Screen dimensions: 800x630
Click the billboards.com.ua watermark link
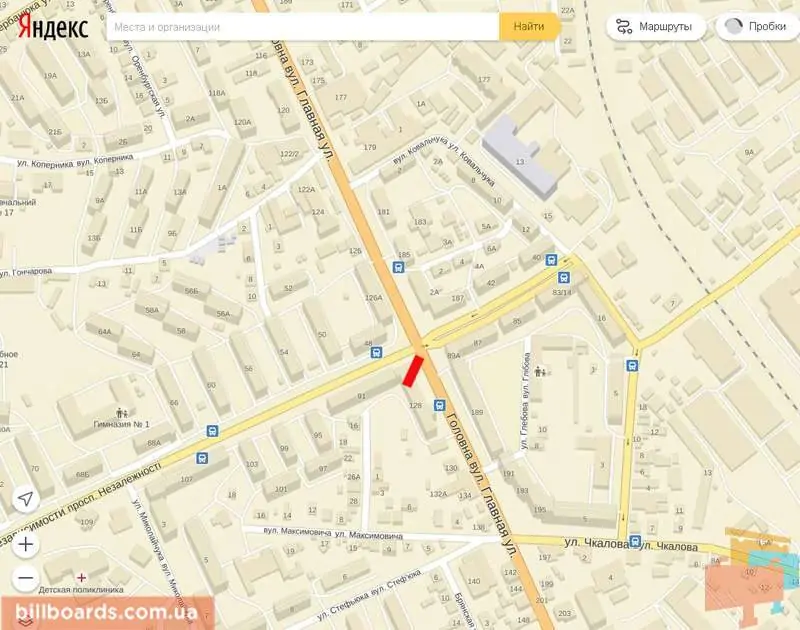(106, 611)
